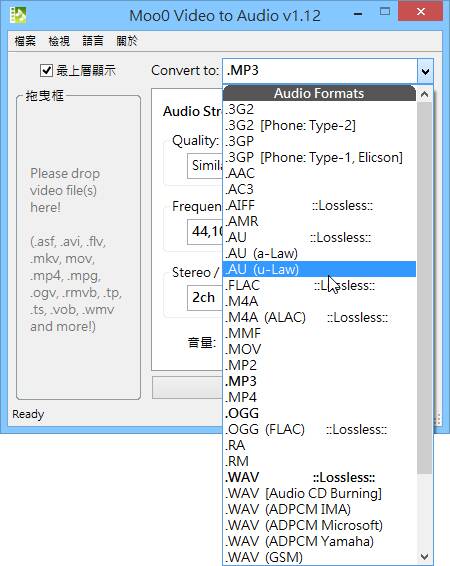This screenshot has height=566, width=450.
Task: Pick the .AIFF lossless format
Action: [319, 205]
